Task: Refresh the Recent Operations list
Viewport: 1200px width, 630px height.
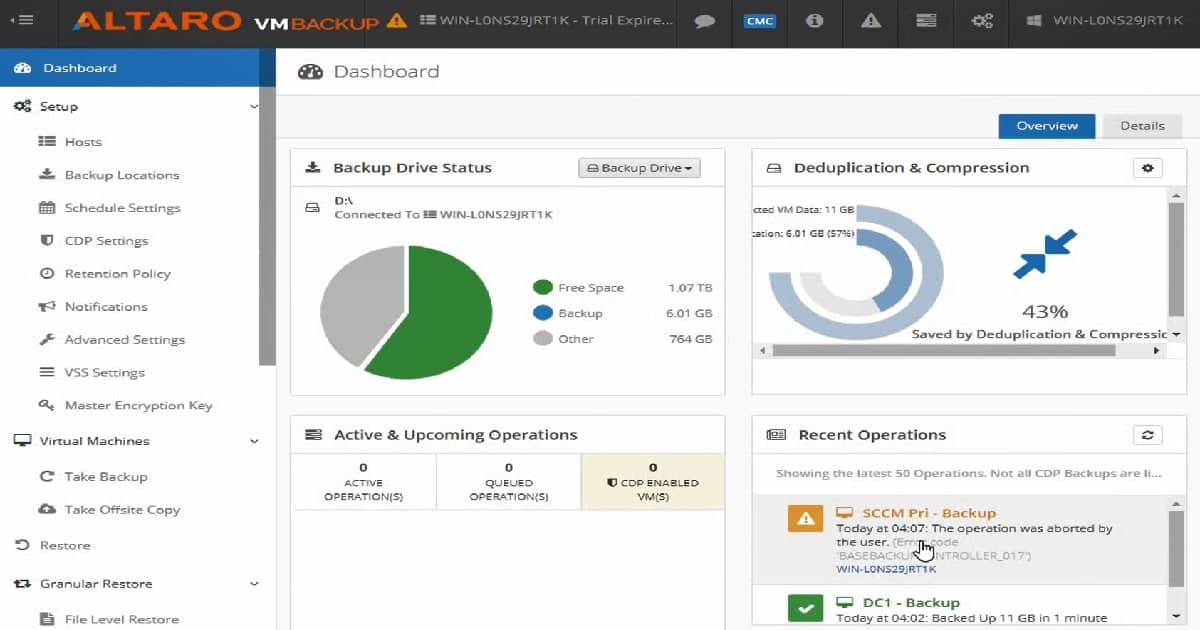Action: point(1147,435)
